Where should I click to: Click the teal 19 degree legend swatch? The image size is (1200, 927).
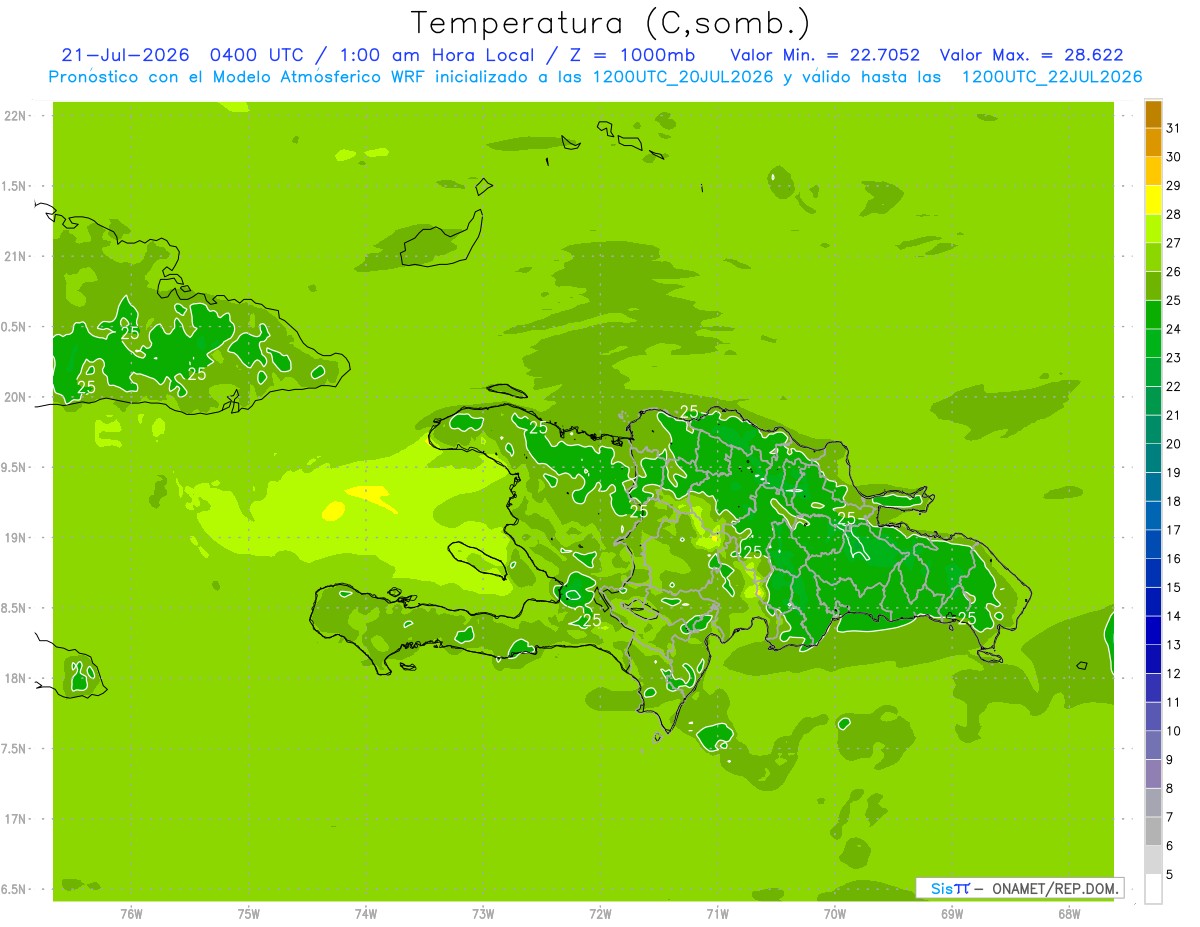[x=1153, y=459]
